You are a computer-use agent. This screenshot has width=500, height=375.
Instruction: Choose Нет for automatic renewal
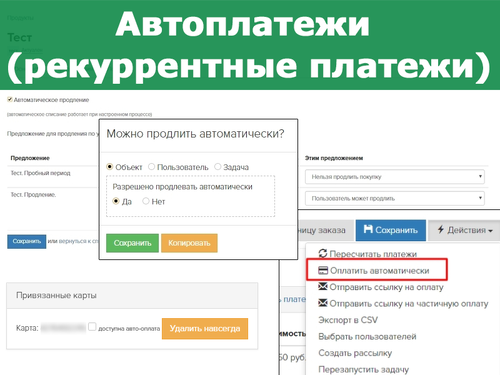(146, 201)
